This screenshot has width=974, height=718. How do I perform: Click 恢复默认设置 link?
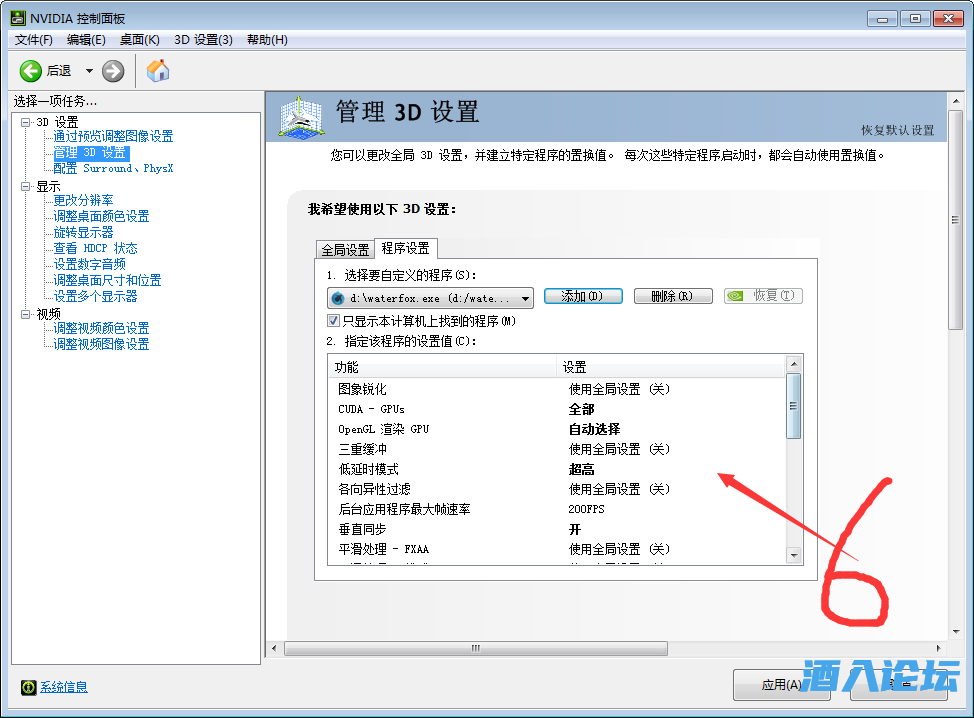[x=898, y=130]
